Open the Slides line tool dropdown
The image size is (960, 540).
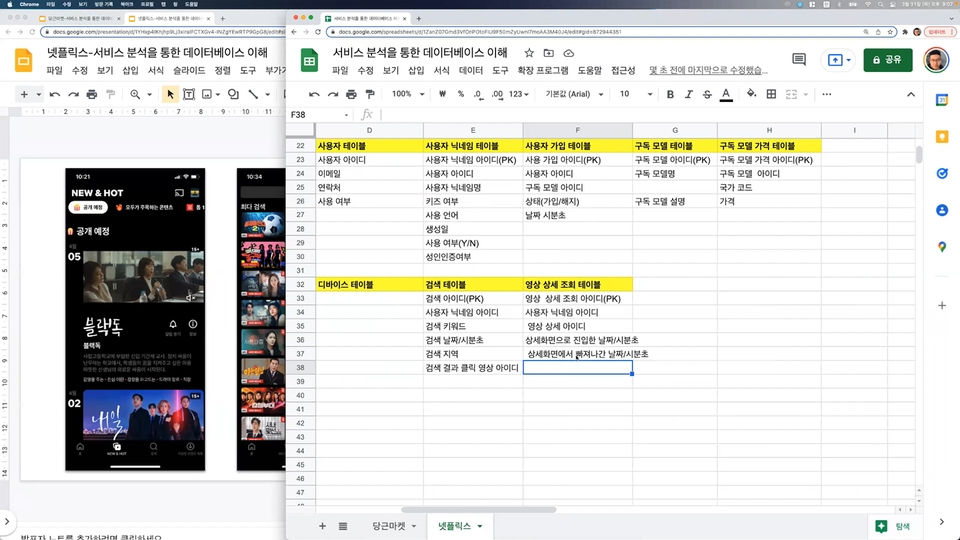point(268,94)
